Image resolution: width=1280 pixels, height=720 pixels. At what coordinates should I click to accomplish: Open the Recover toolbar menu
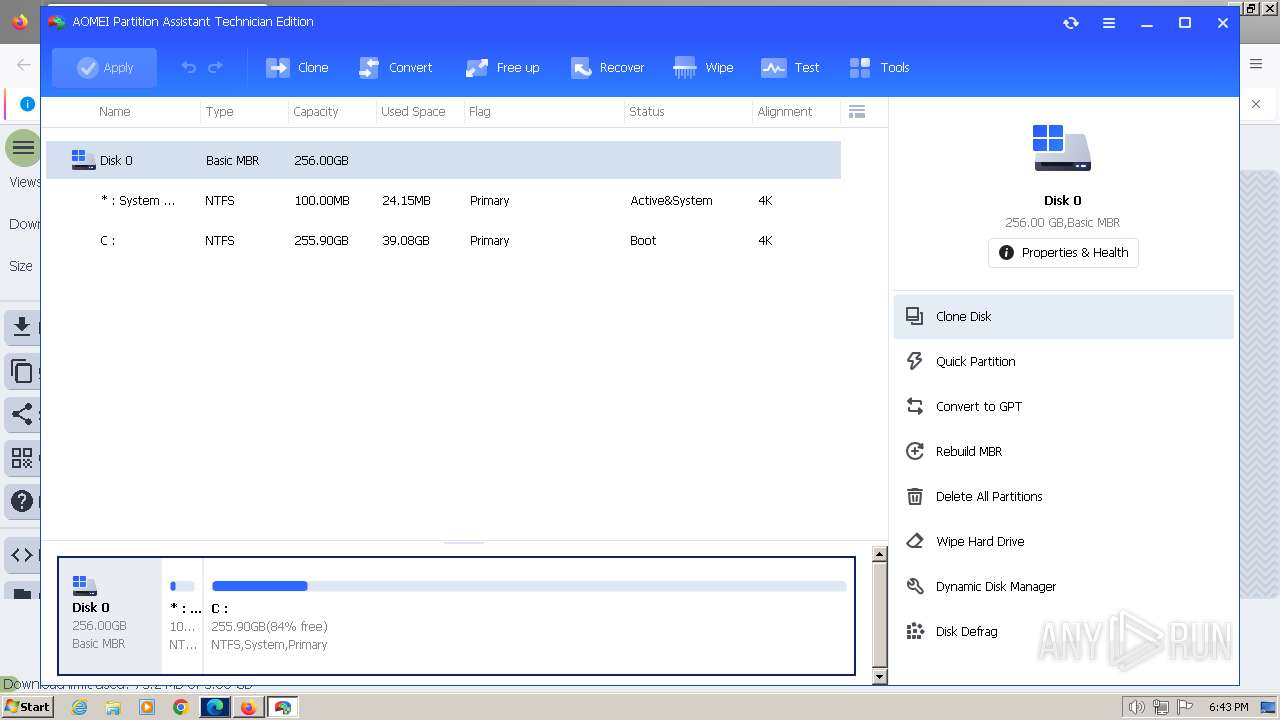tap(607, 67)
